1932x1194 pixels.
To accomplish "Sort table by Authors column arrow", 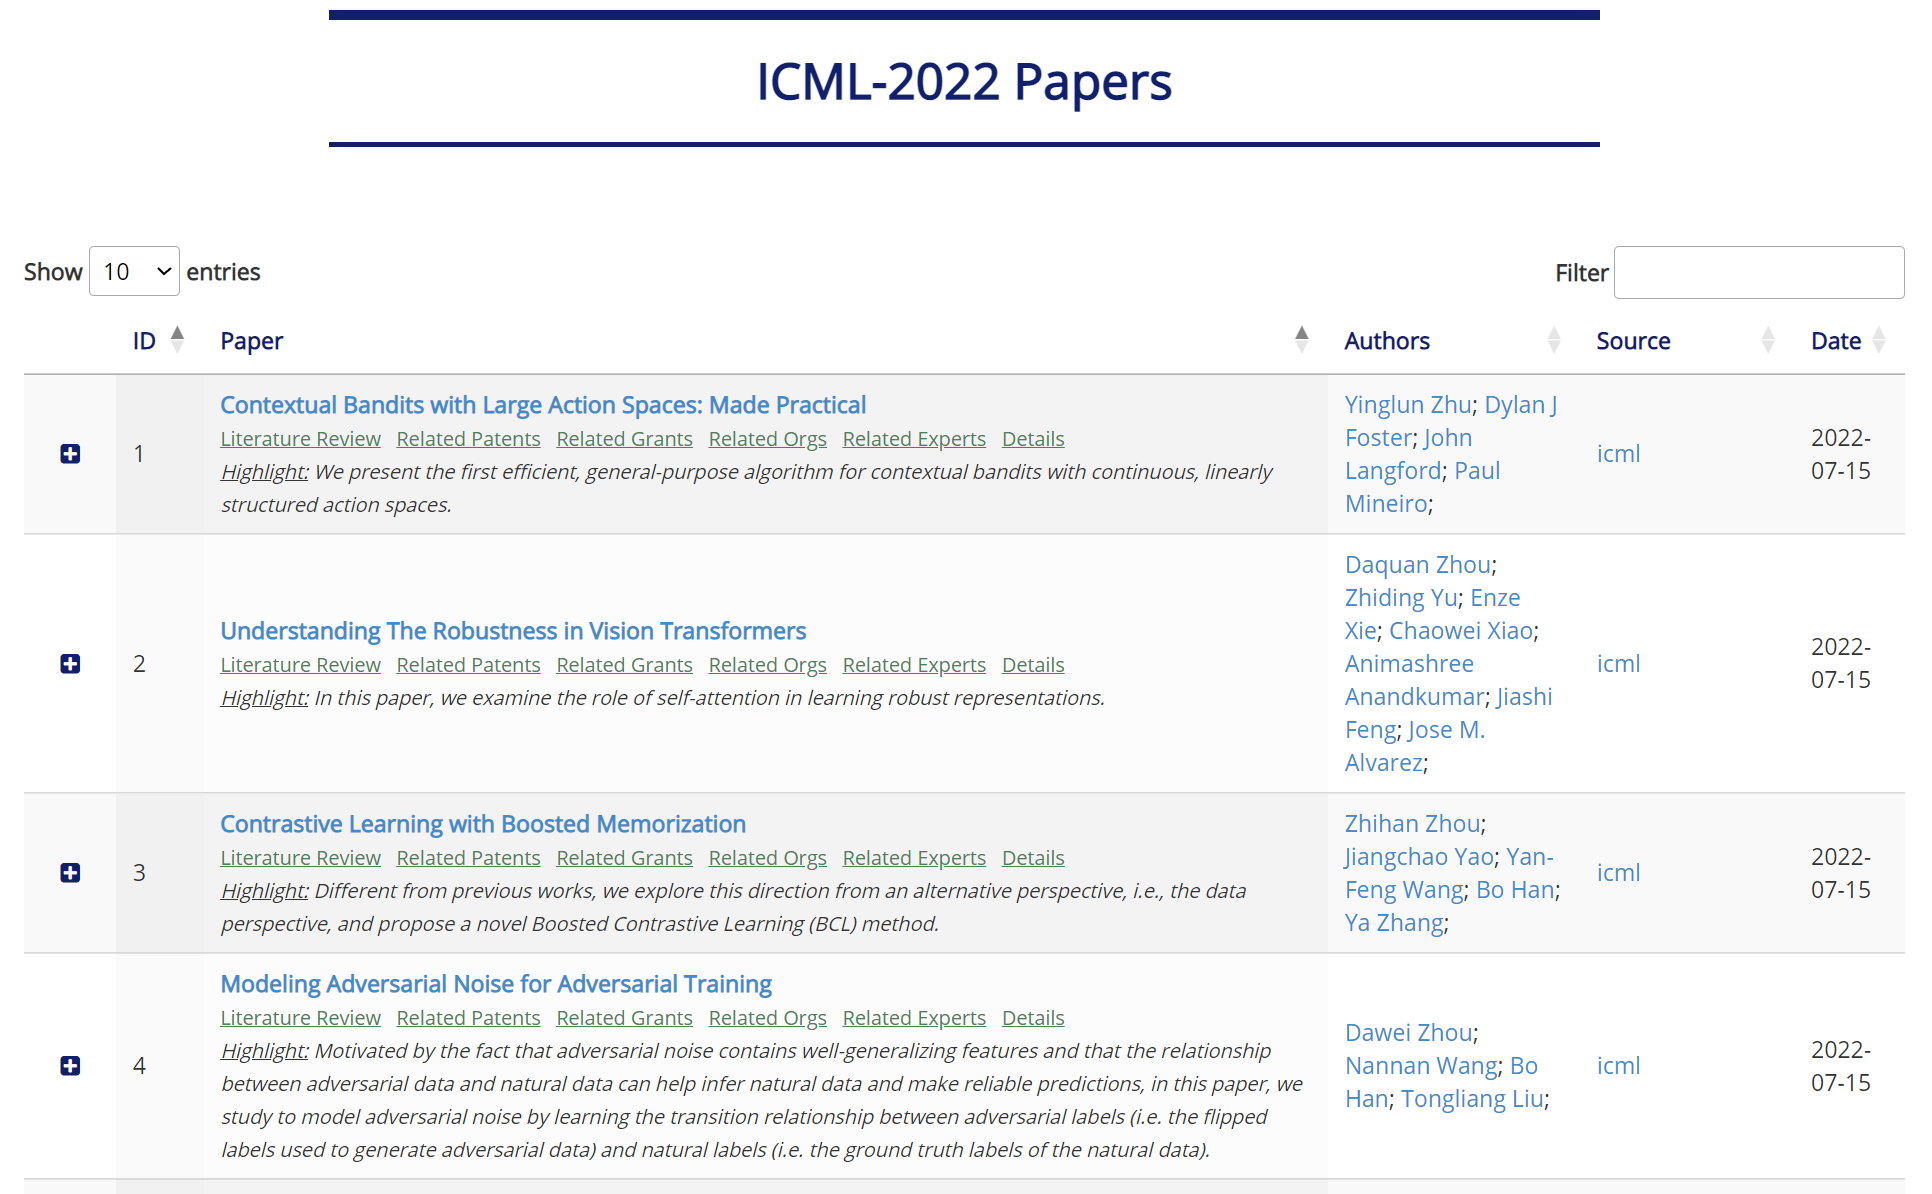I will click(1554, 340).
